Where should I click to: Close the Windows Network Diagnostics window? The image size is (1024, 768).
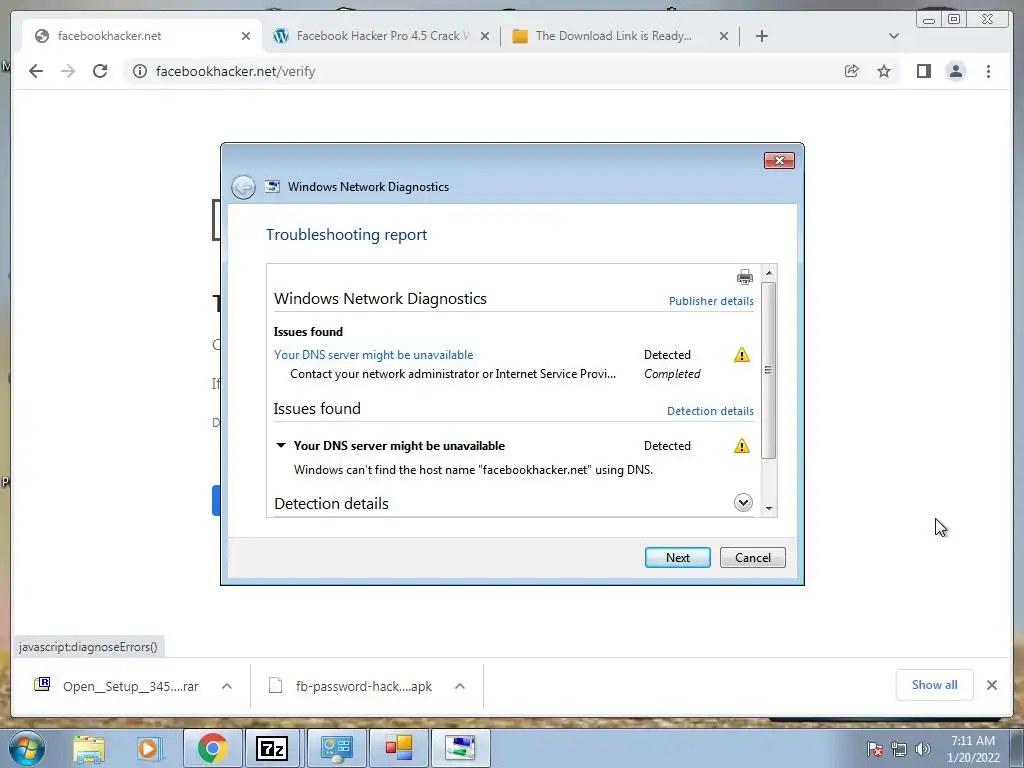779,161
